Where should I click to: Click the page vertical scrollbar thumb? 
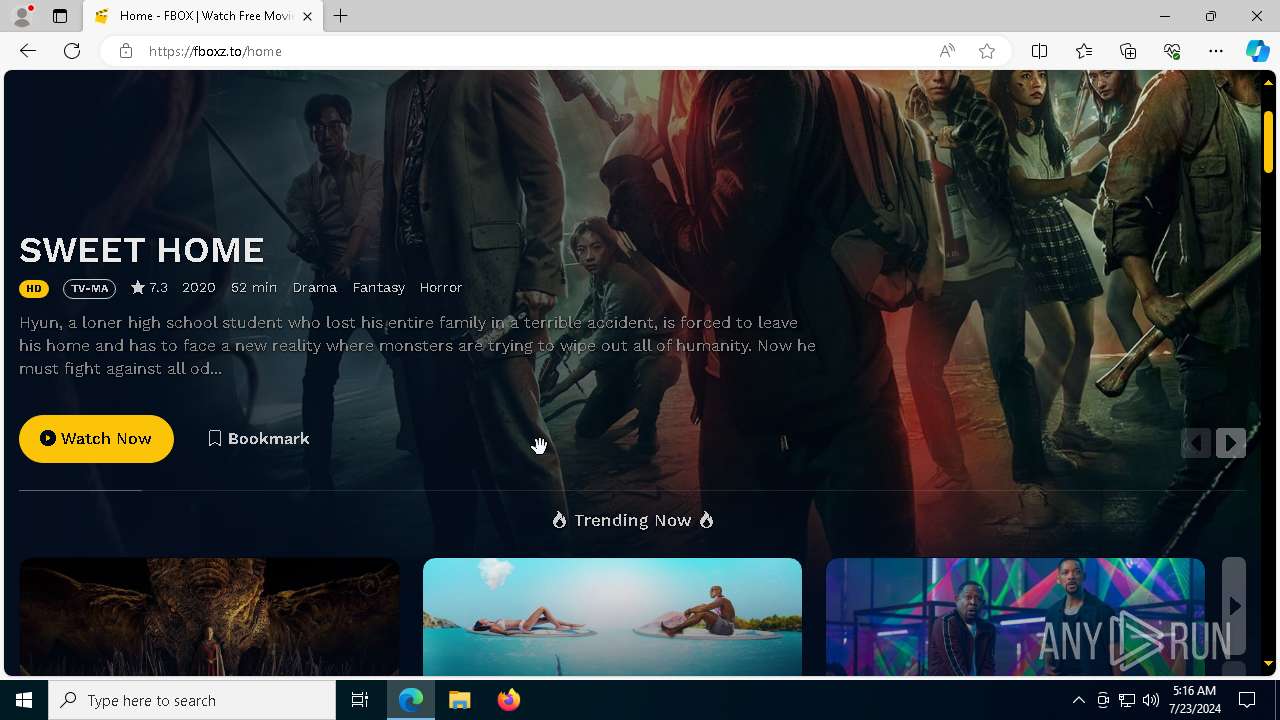(1268, 141)
